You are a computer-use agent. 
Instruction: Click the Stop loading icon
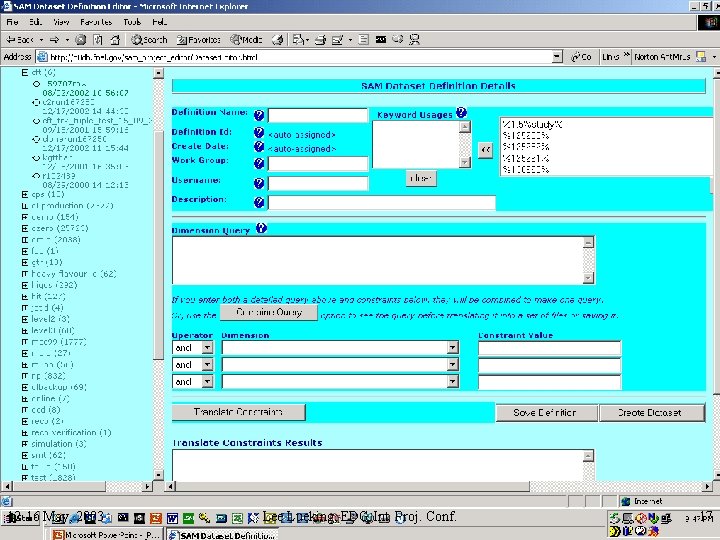tap(80, 40)
